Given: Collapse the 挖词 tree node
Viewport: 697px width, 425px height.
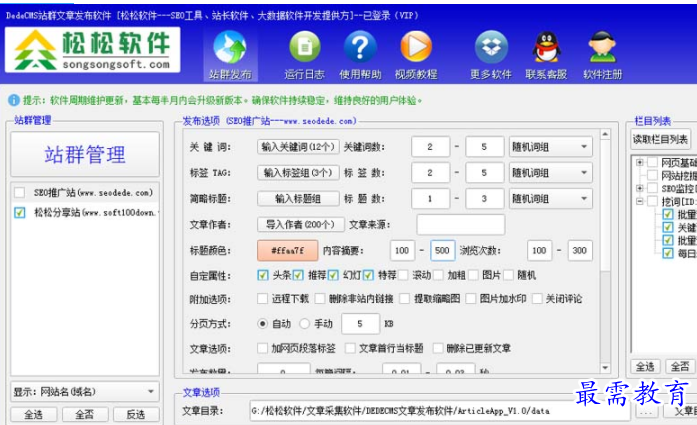Looking at the screenshot, I should (640, 201).
